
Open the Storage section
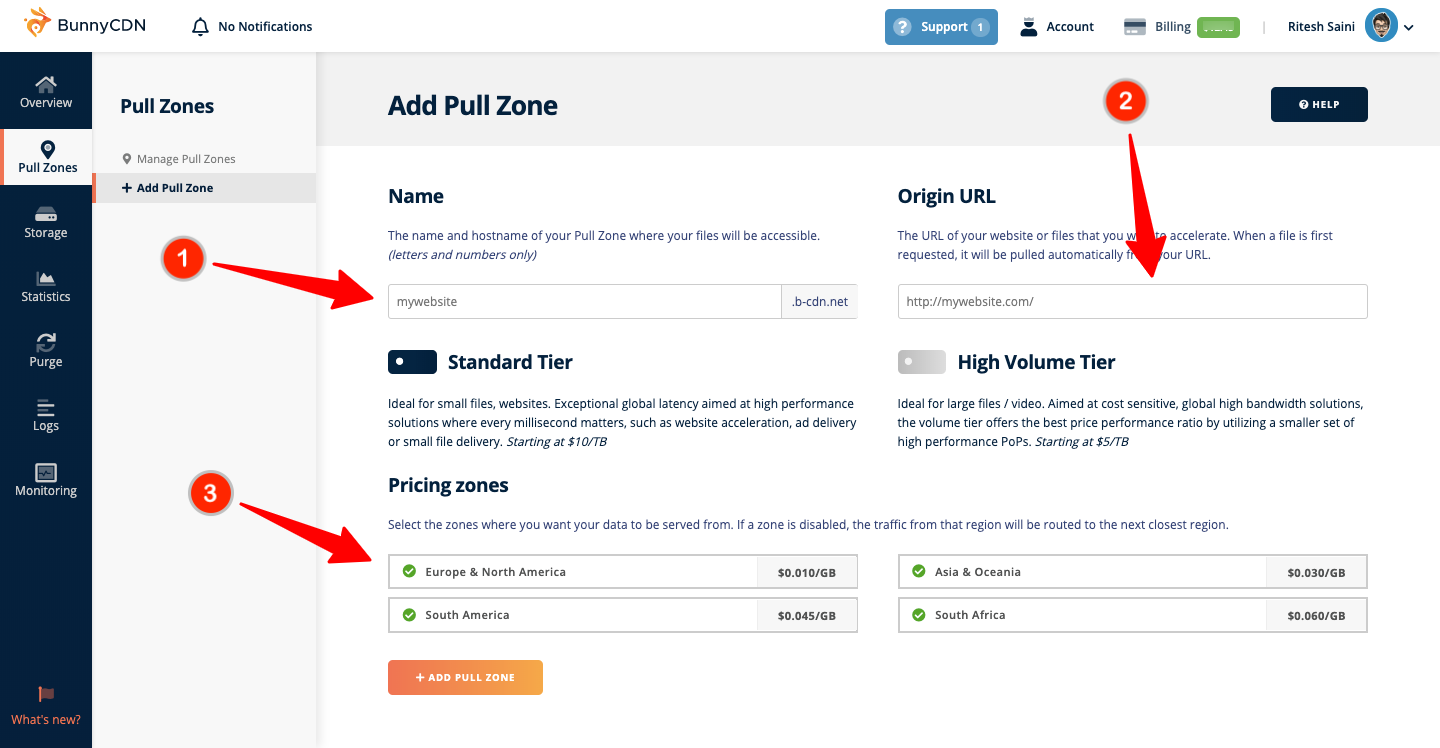[45, 222]
